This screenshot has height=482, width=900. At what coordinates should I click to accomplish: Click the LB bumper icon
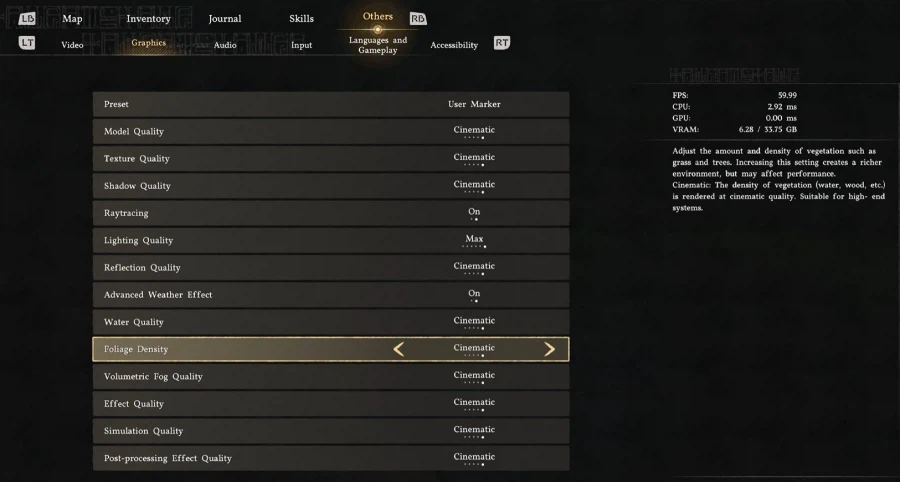tap(27, 18)
